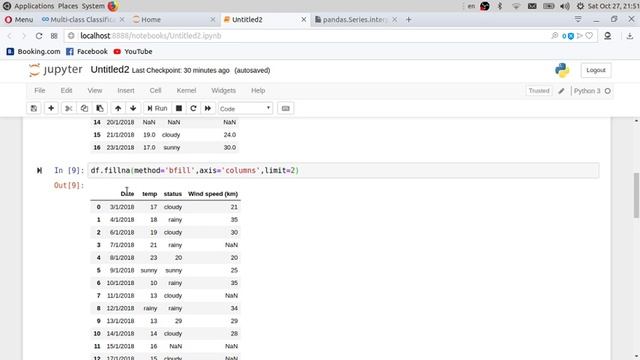The width and height of the screenshot is (640, 360).
Task: Click the Python logo in the header
Action: (562, 70)
